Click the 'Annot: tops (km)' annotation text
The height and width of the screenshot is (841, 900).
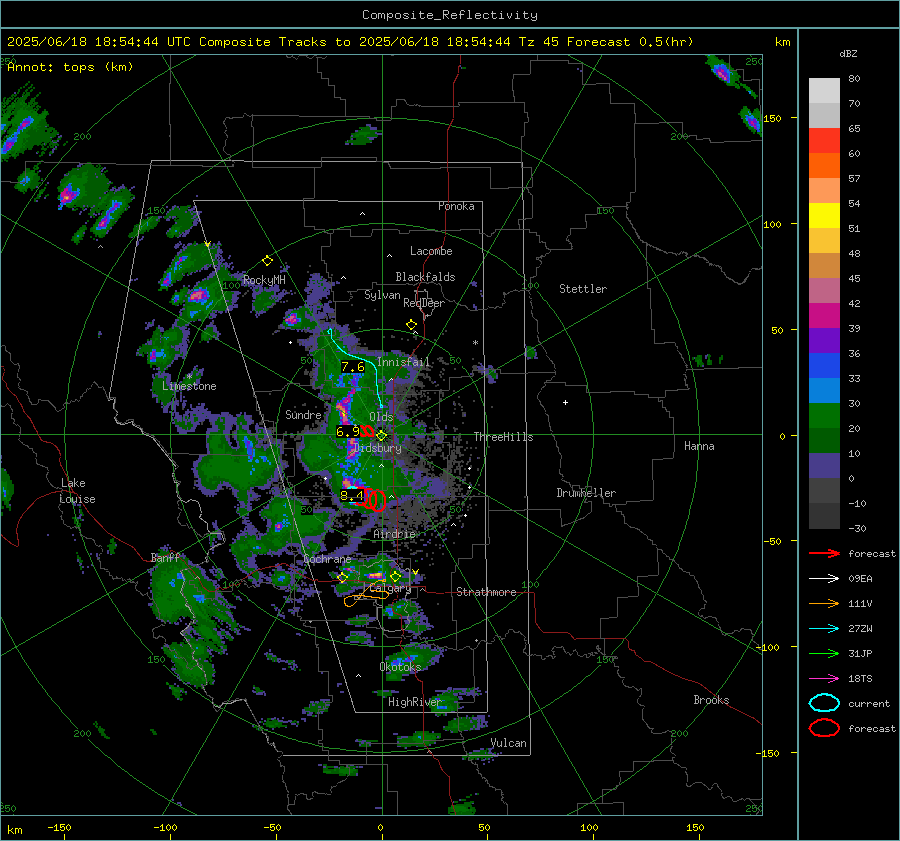pyautogui.click(x=70, y=67)
